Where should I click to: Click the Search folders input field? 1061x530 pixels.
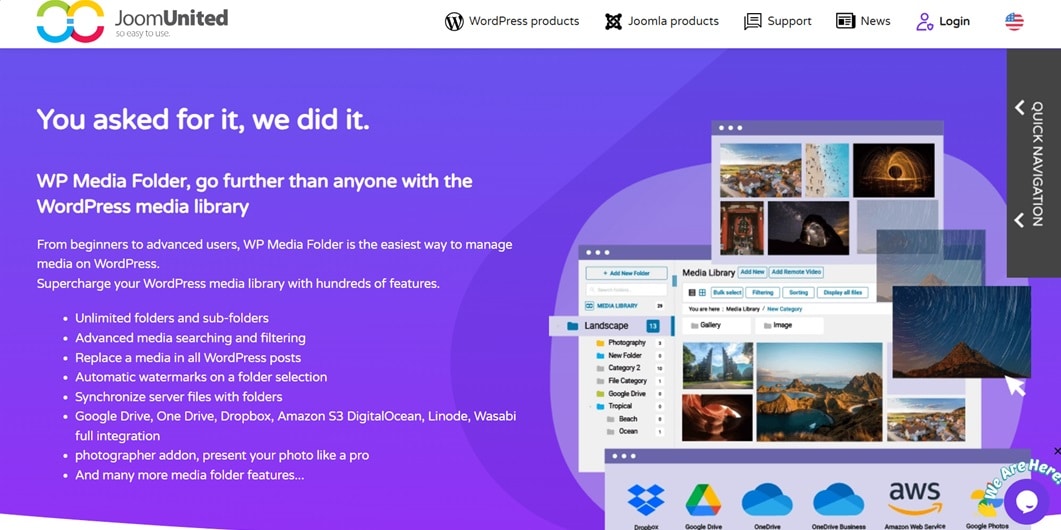627,290
